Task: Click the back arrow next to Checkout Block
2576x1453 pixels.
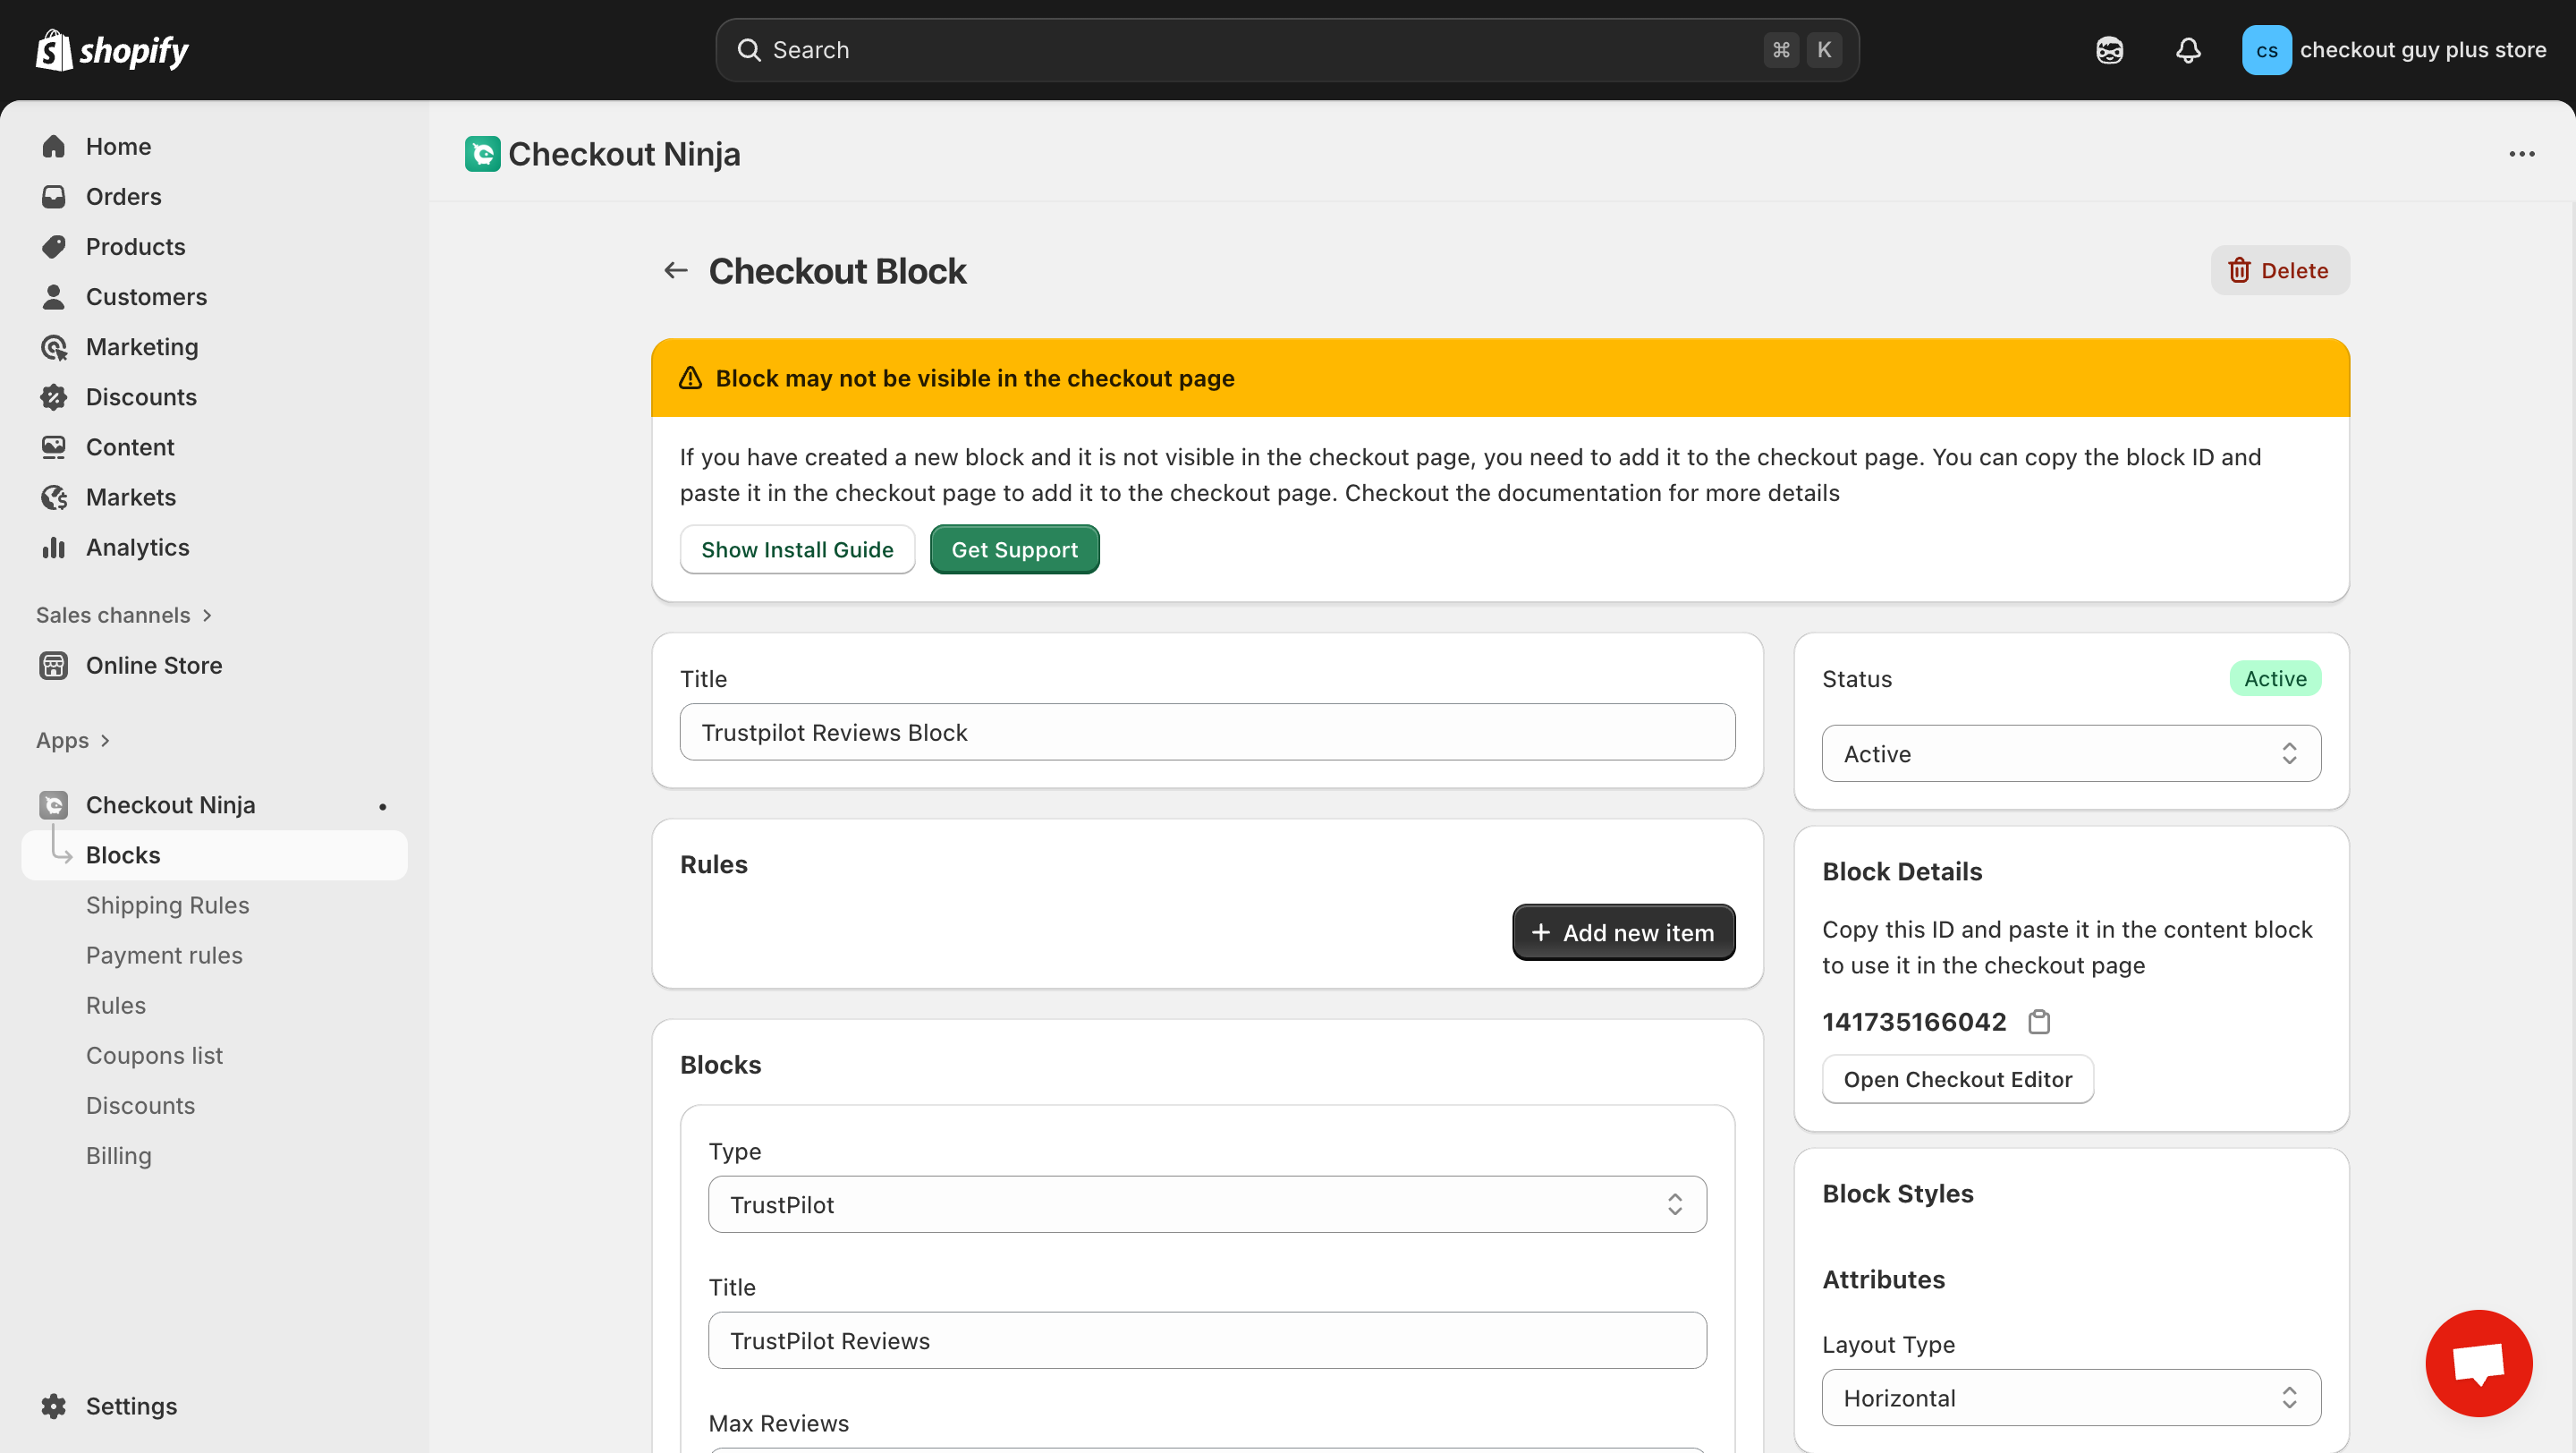Action: point(675,270)
